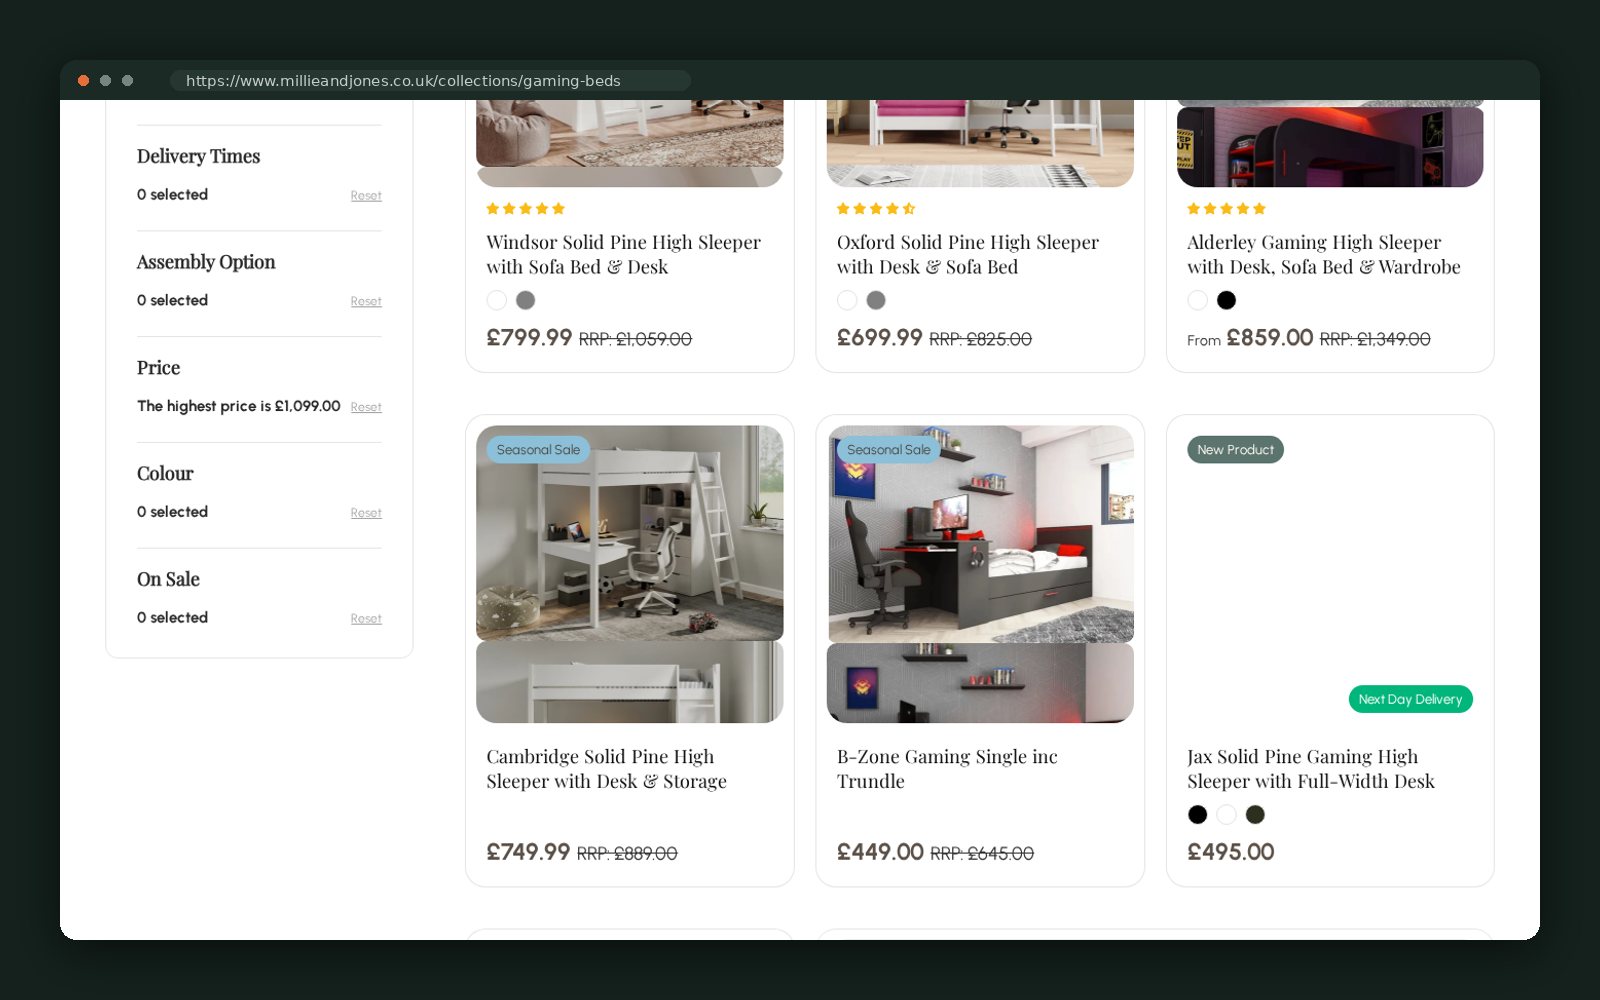Reset the On Sale filter
Viewport: 1600px width, 1000px height.
pyautogui.click(x=366, y=620)
